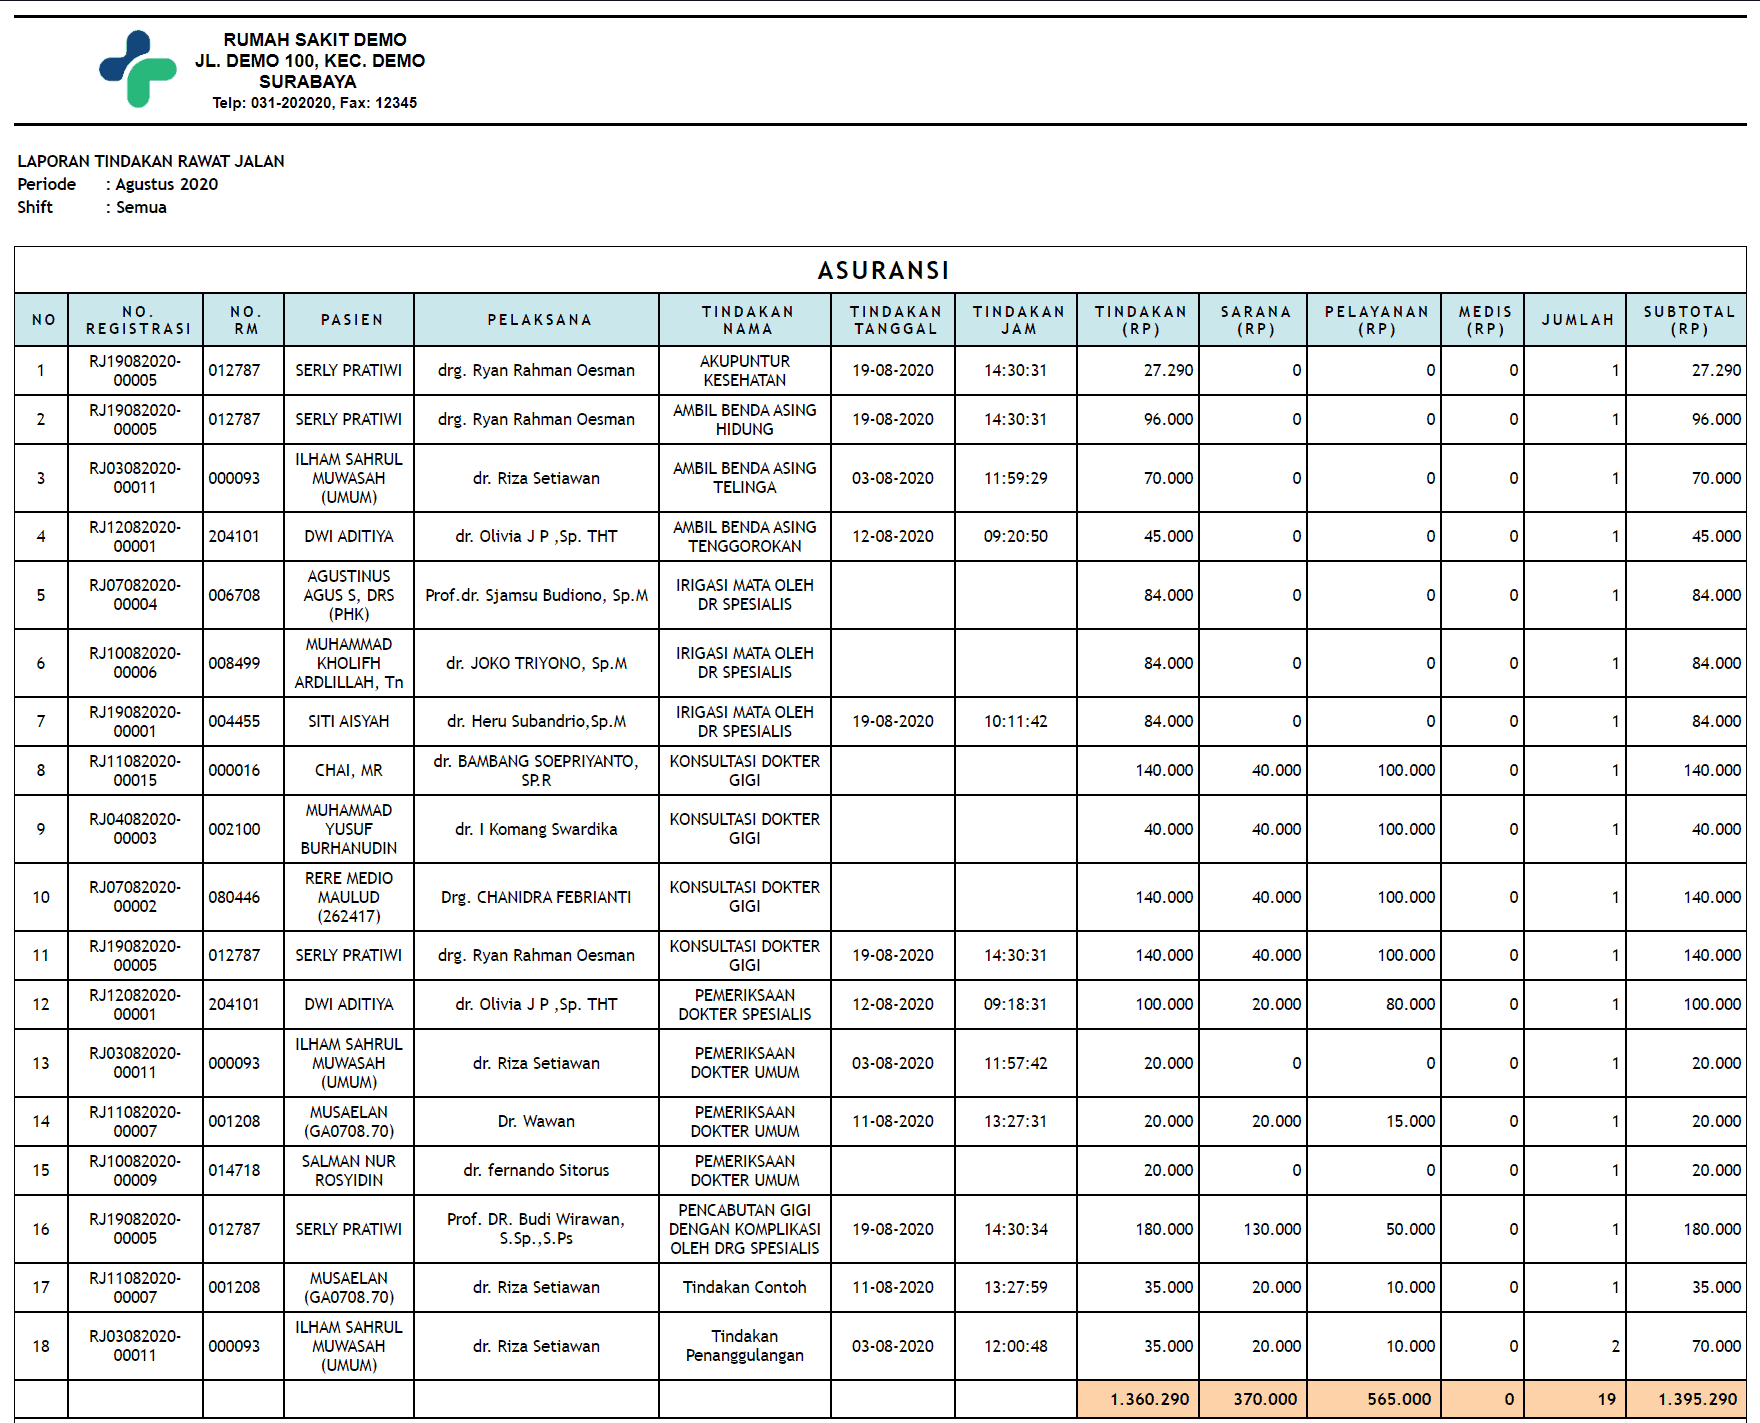Click the LAPORAN TINDAKAN RAWAT JALAN heading
Screen dimensions: 1760x1423
click(x=151, y=161)
